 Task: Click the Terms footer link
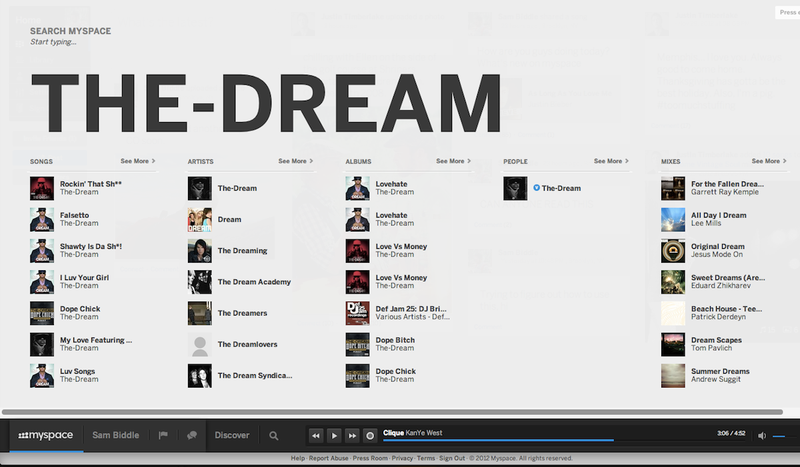pos(426,458)
